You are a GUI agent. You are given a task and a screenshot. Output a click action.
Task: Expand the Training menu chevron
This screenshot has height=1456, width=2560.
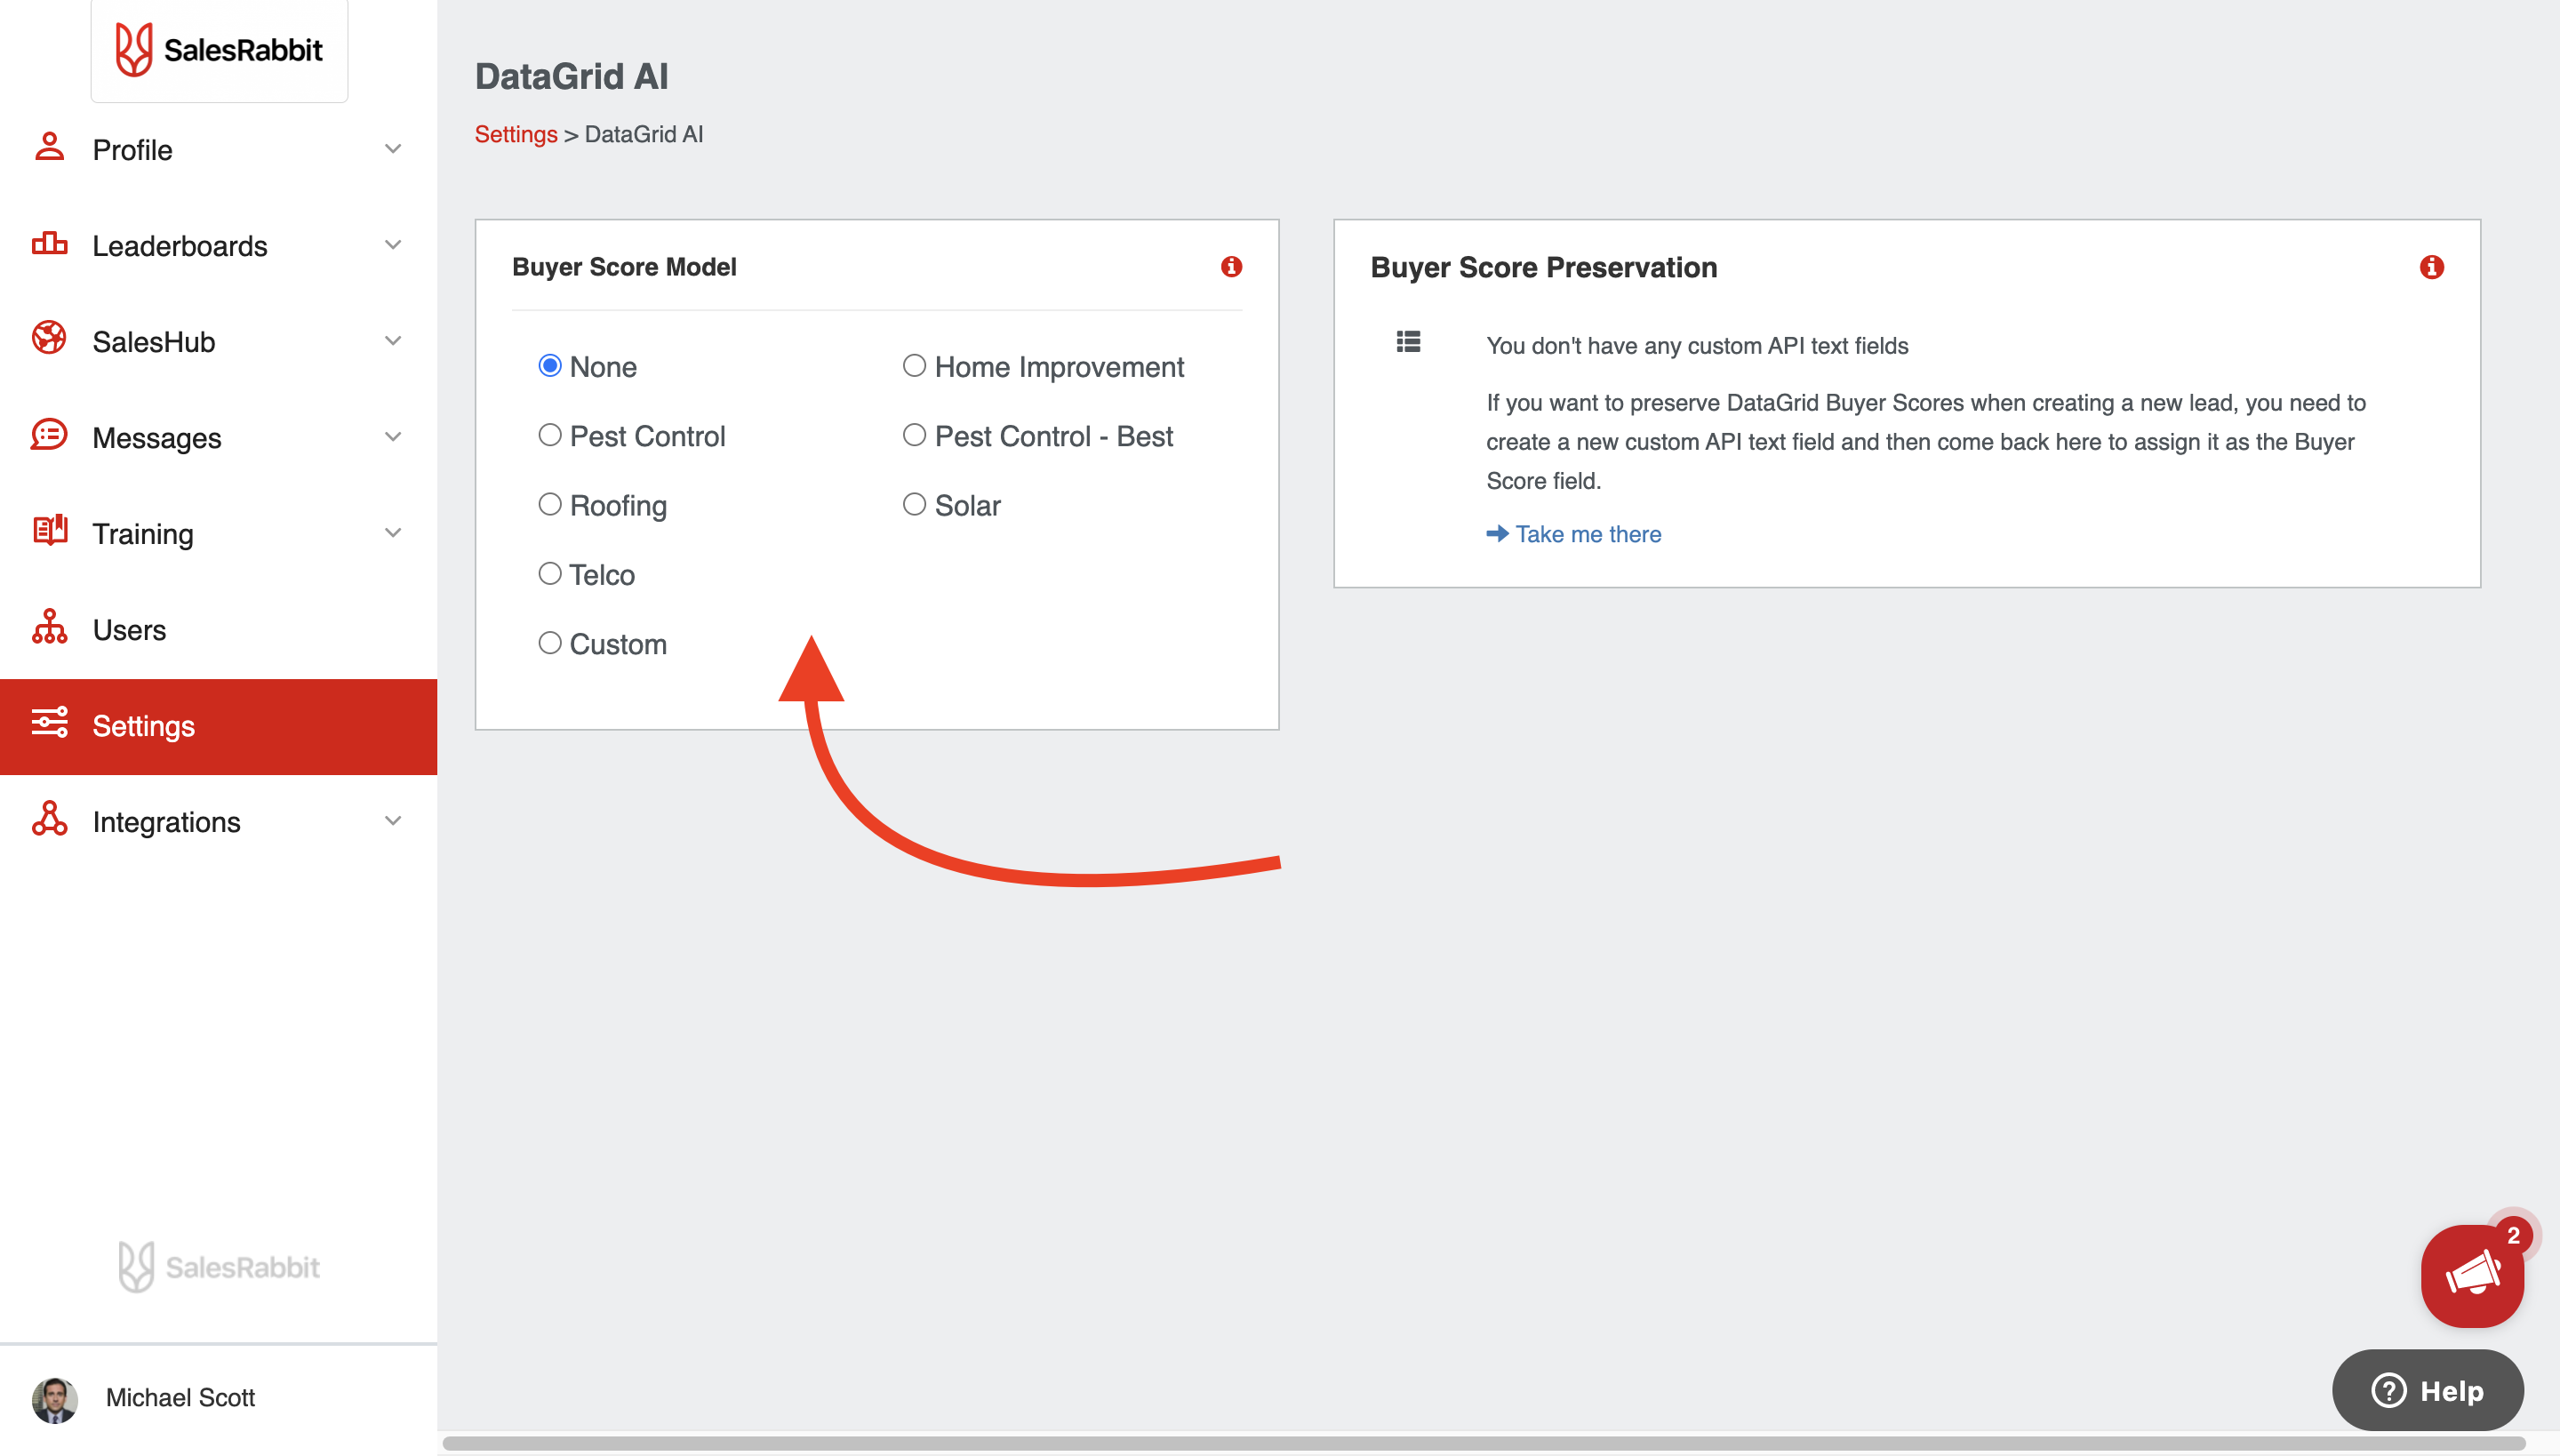click(393, 533)
